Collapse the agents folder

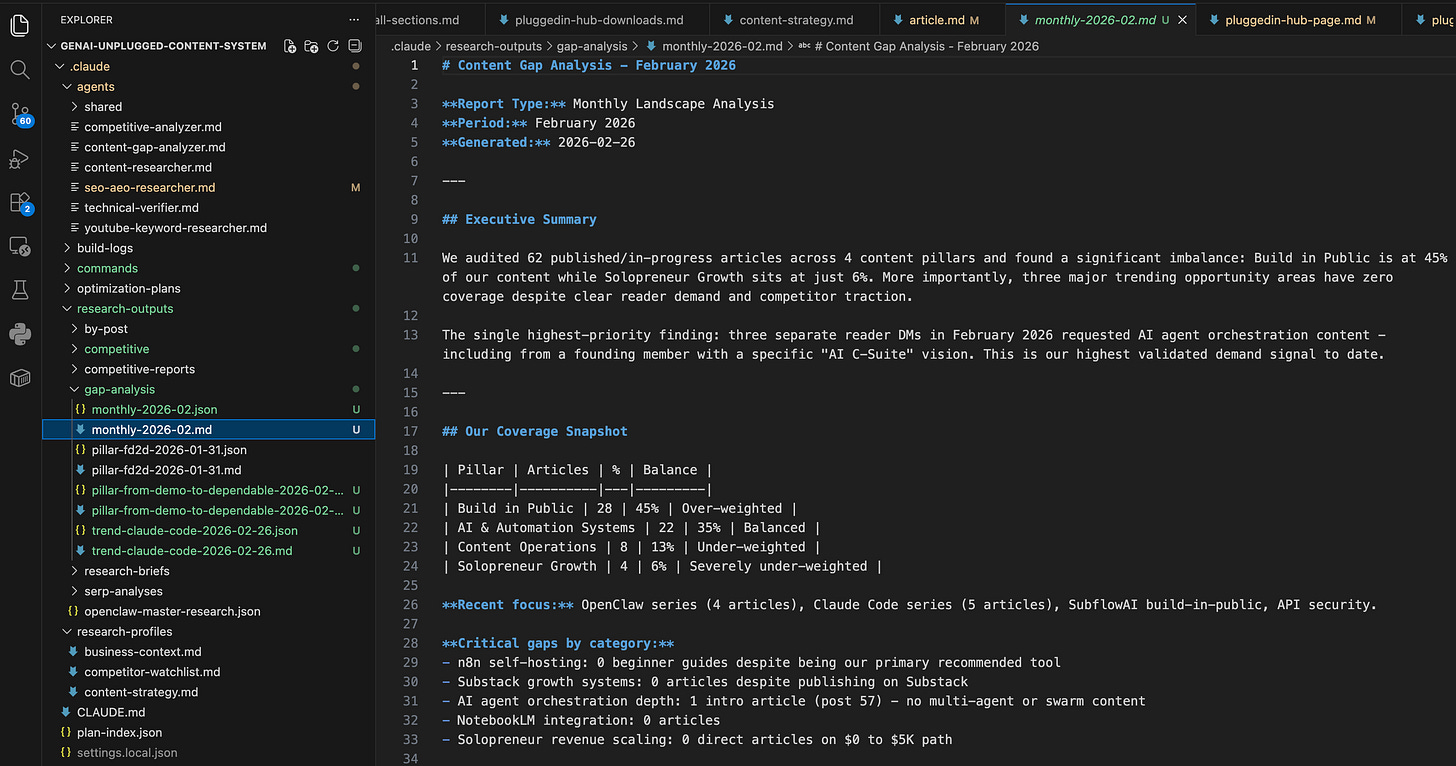point(67,87)
